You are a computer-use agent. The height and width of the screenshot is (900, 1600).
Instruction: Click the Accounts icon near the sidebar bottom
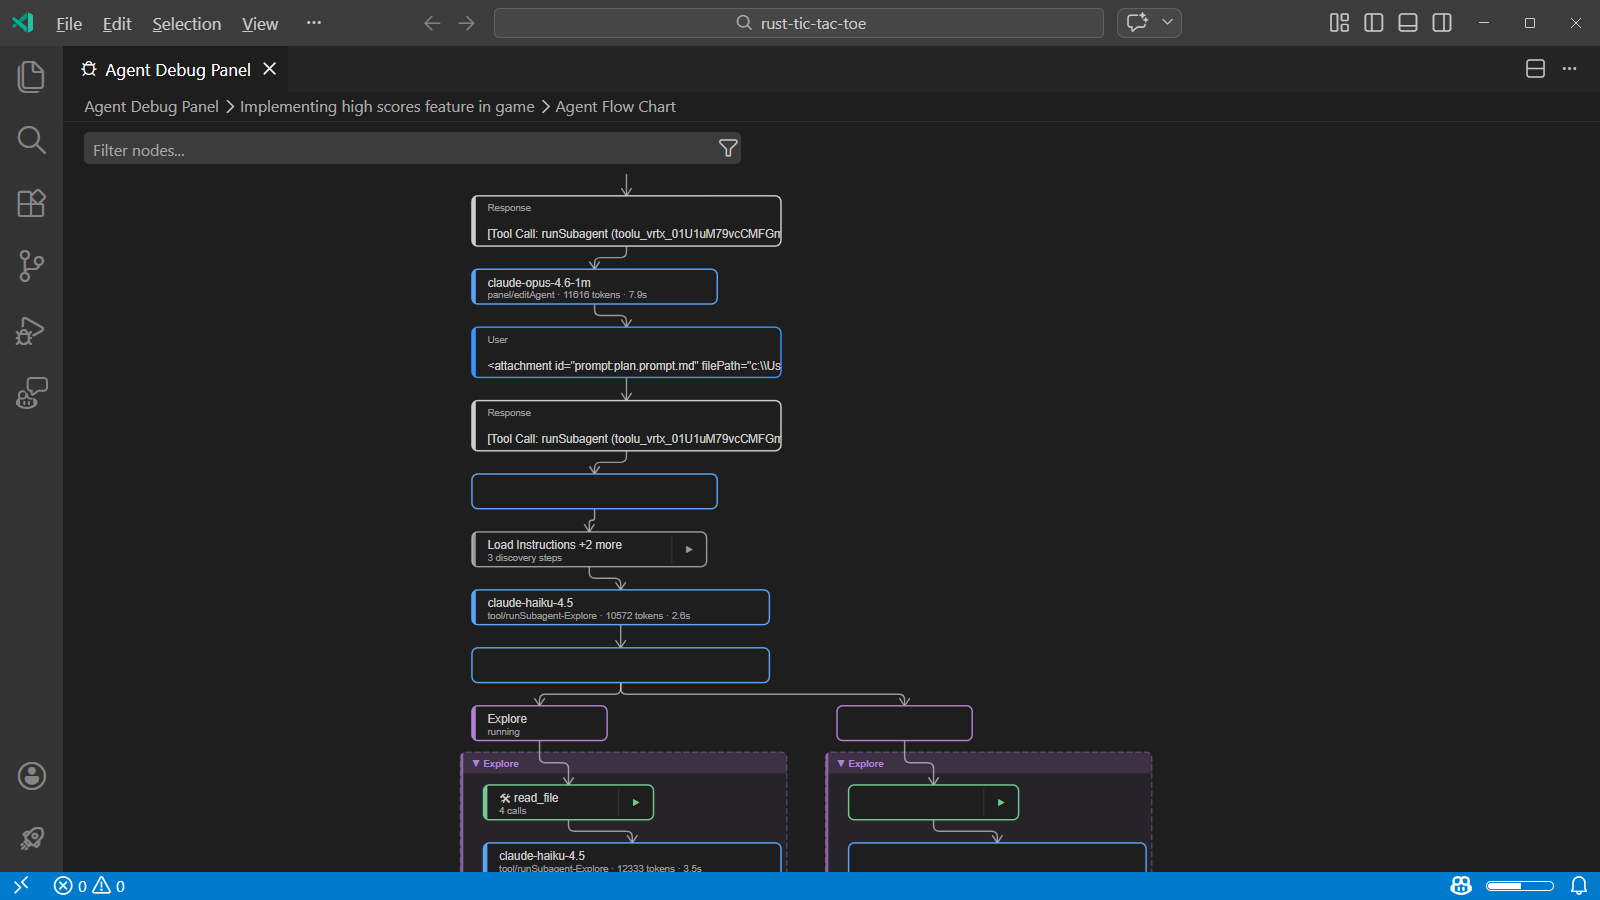[x=30, y=776]
